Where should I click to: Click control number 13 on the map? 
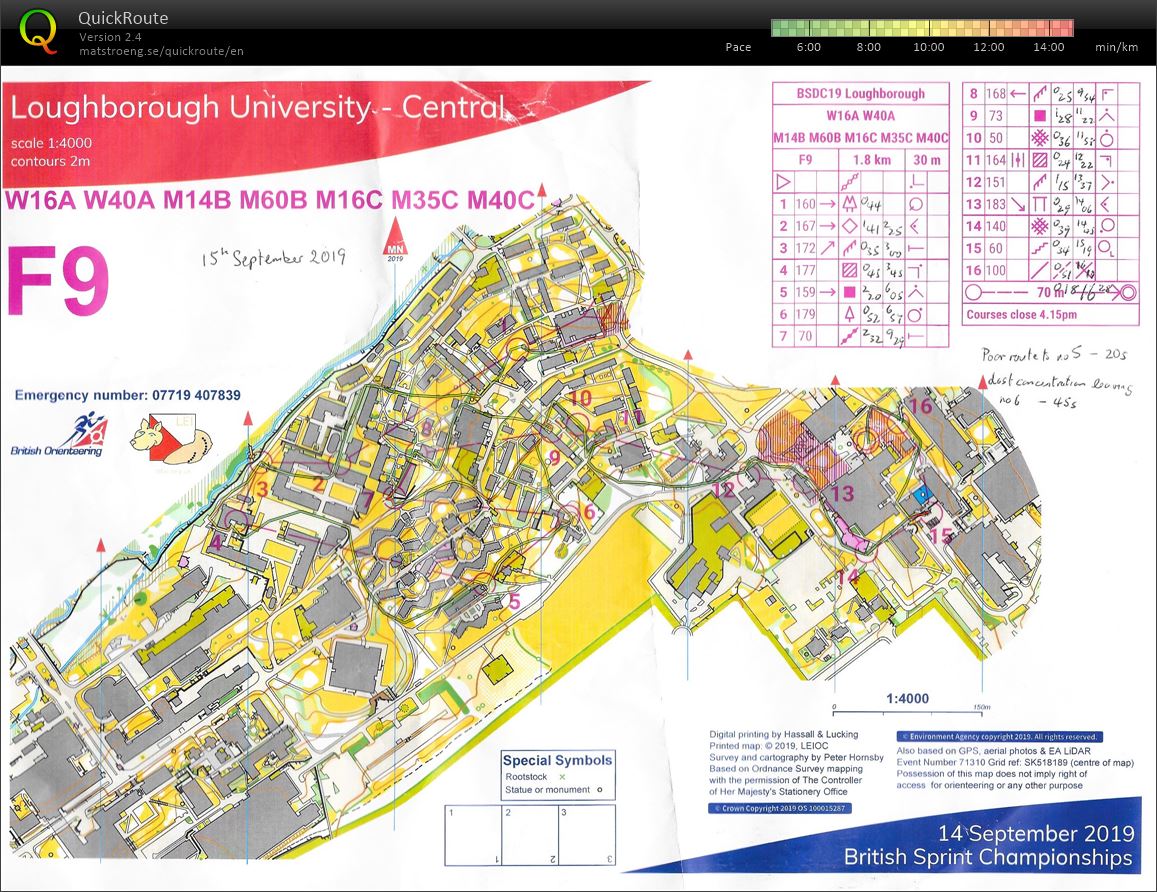click(842, 494)
